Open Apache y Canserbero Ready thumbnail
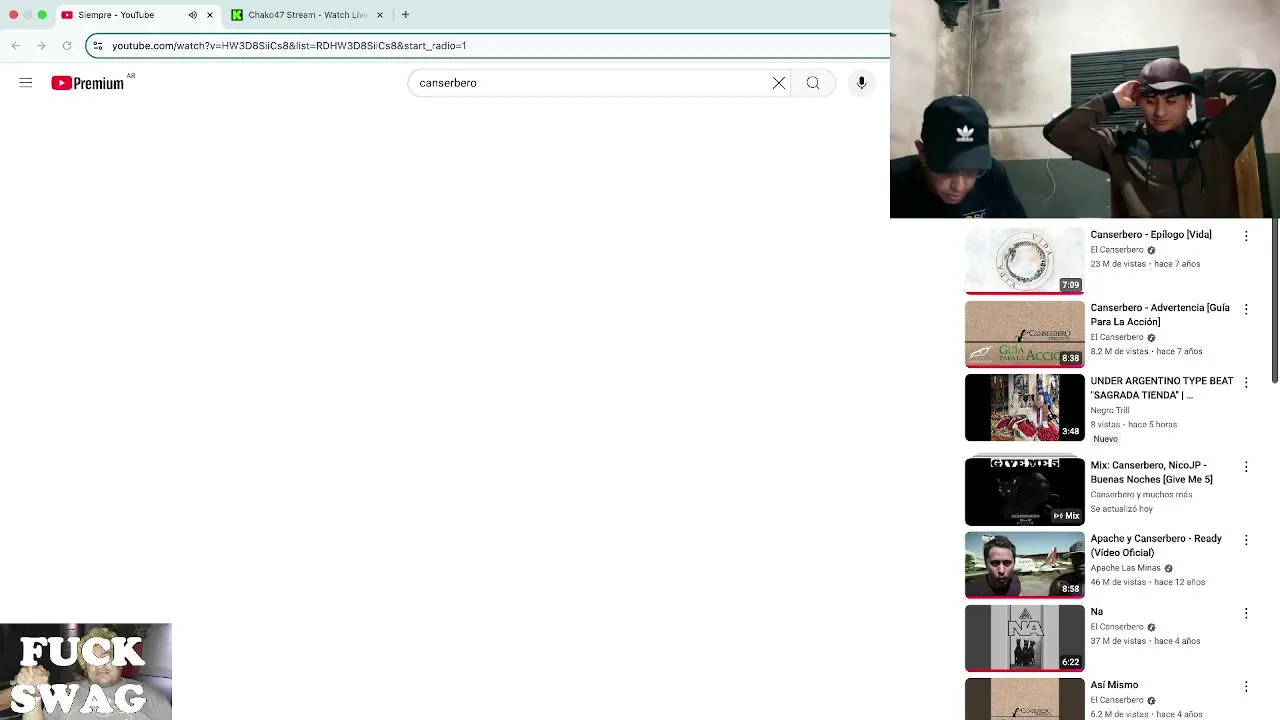Screen dimensions: 1280x720 click(1024, 564)
